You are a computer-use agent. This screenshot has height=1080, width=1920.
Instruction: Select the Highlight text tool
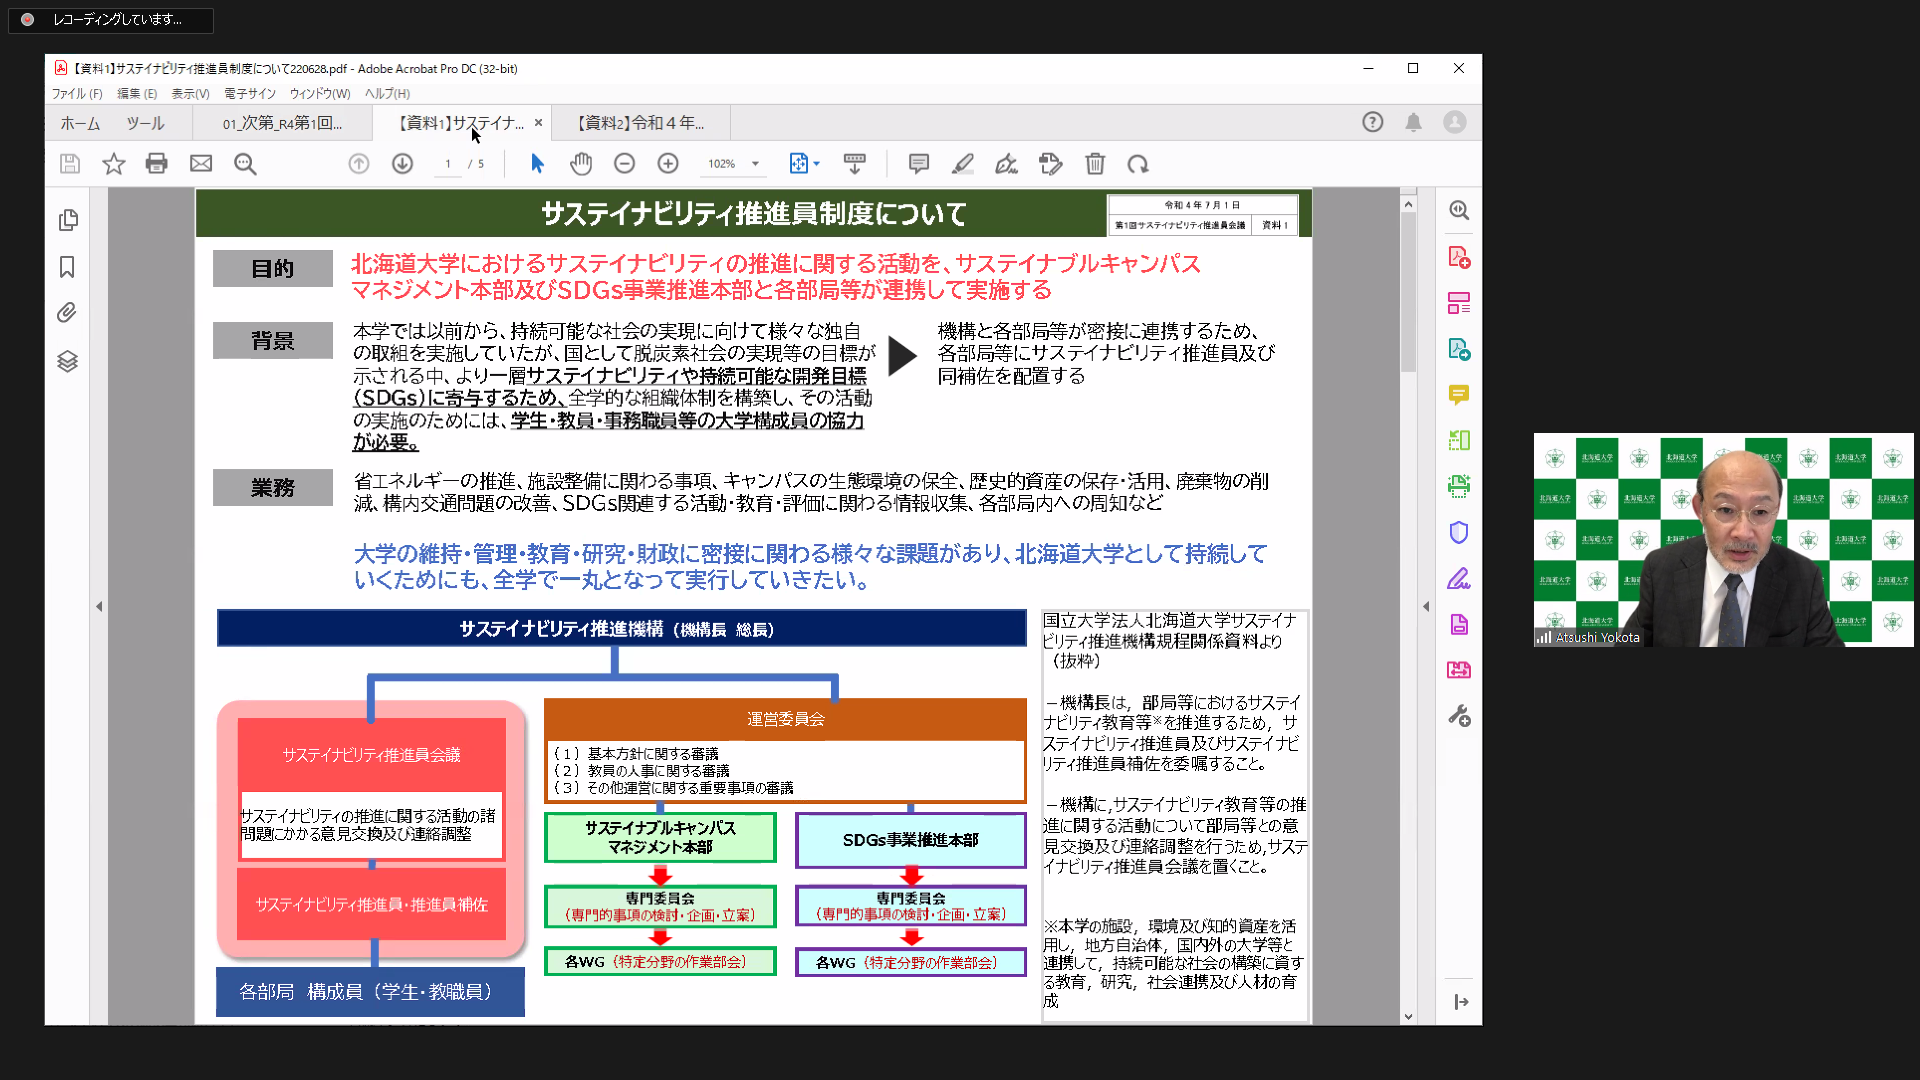click(962, 164)
